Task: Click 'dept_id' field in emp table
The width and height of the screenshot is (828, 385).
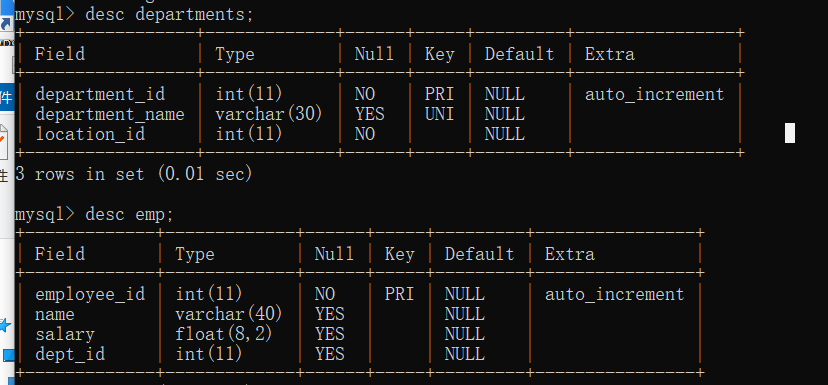Action: point(70,354)
